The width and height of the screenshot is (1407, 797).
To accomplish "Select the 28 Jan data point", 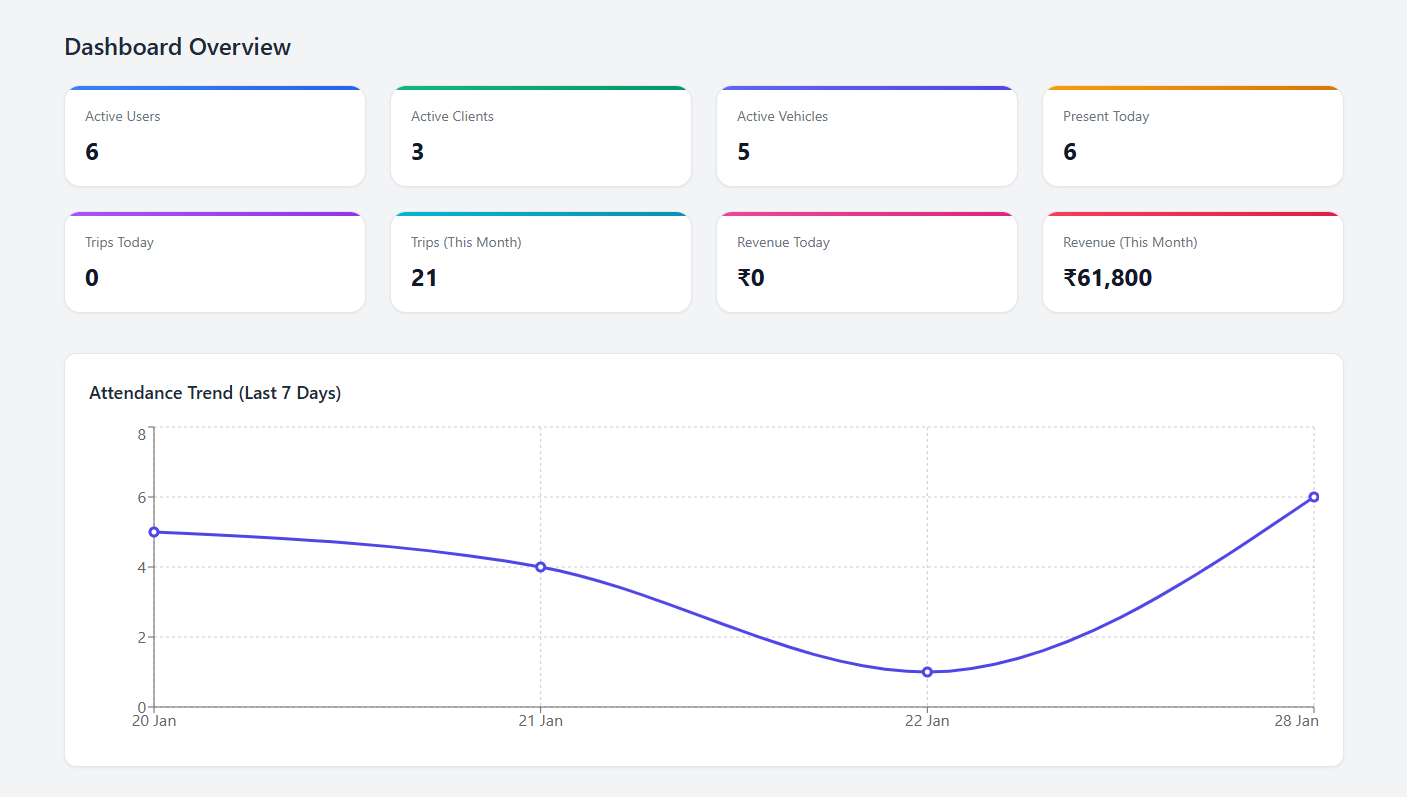I will (1314, 496).
